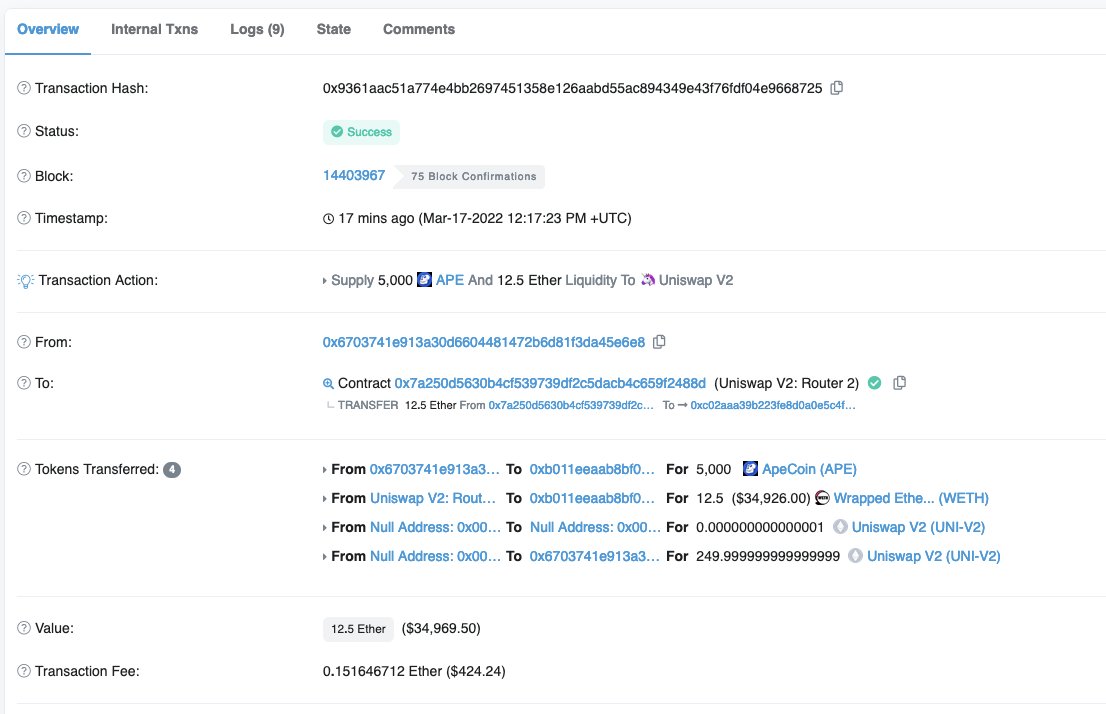Click the Tokens Transferred count badge 4
The width and height of the screenshot is (1106, 714).
pyautogui.click(x=172, y=469)
